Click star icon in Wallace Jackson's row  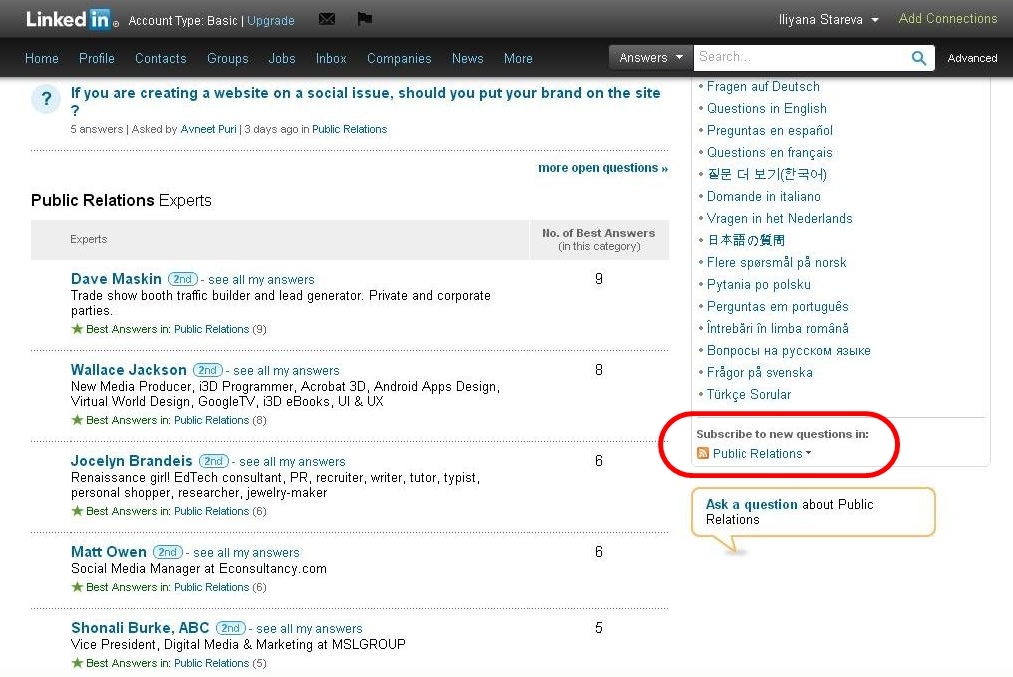(x=77, y=420)
